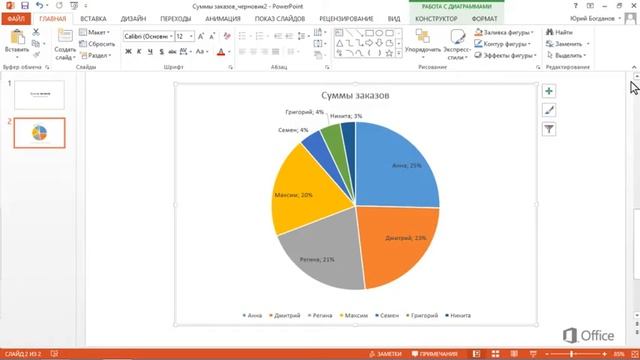This screenshot has width=640, height=360.
Task: Toggle bold (Ж) formatting
Action: pyautogui.click(x=128, y=51)
